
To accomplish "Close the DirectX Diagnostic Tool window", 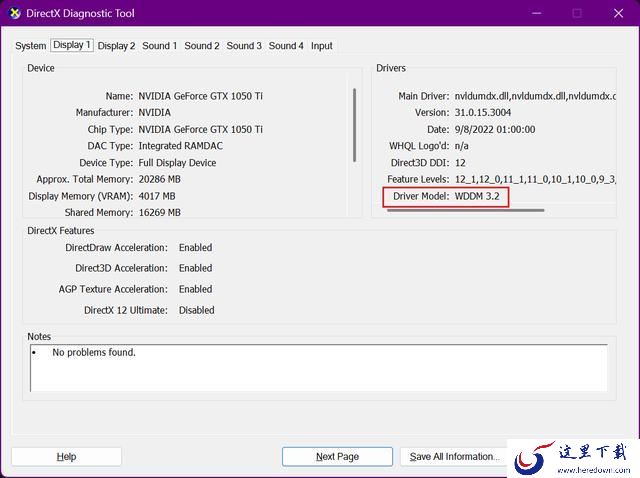I will (x=618, y=13).
